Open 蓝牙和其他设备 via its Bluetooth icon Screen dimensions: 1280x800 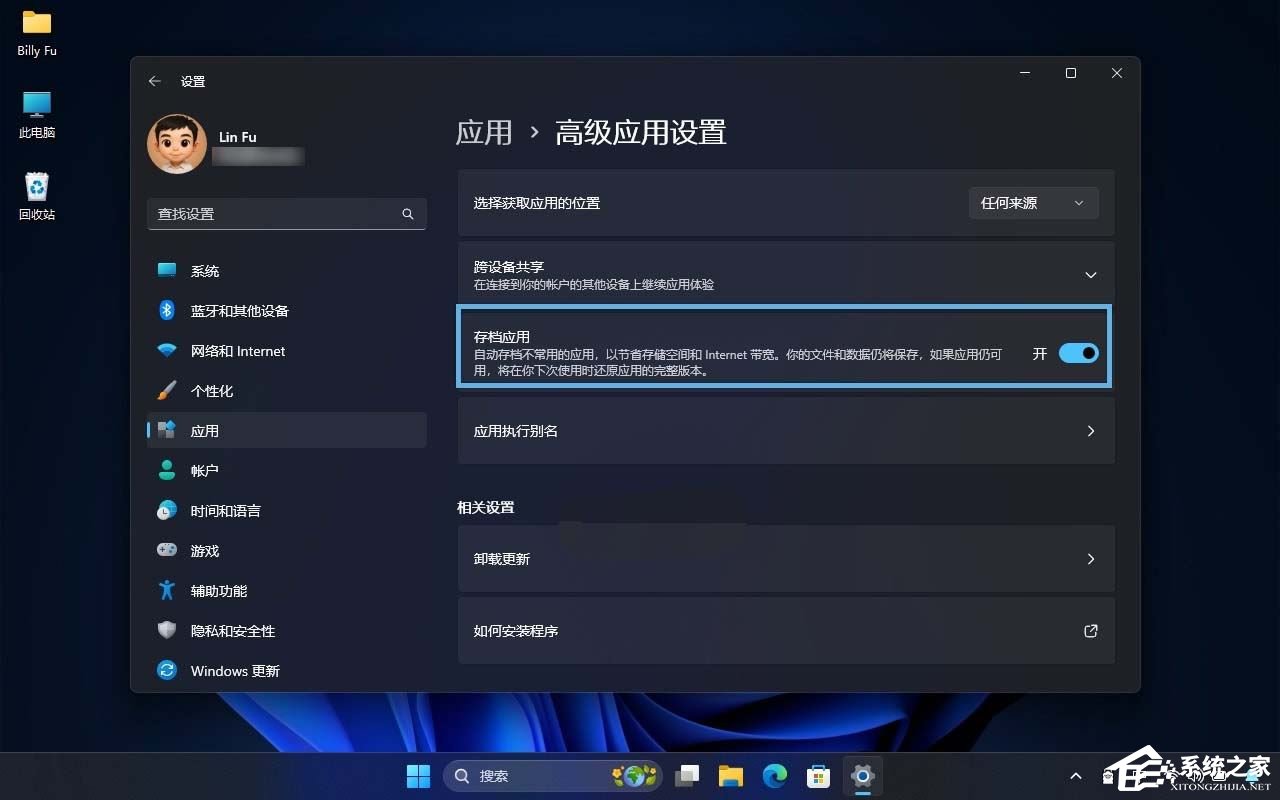[166, 310]
